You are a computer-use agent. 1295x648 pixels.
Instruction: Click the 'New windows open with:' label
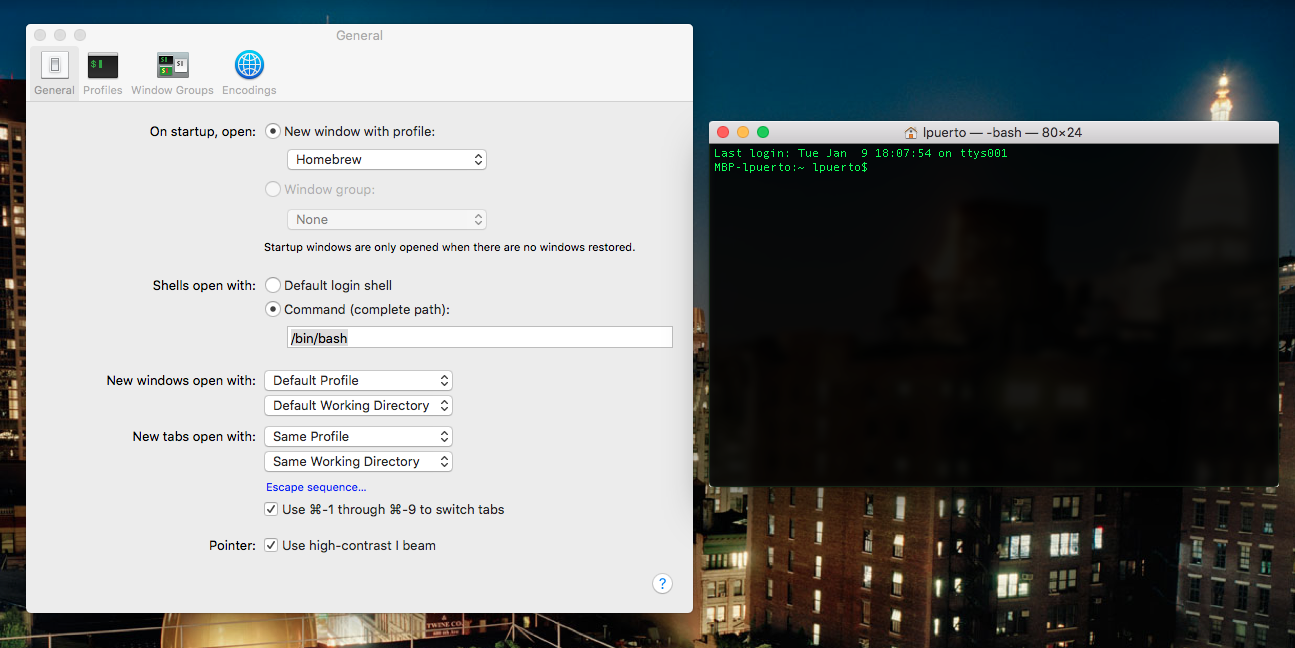click(x=181, y=380)
